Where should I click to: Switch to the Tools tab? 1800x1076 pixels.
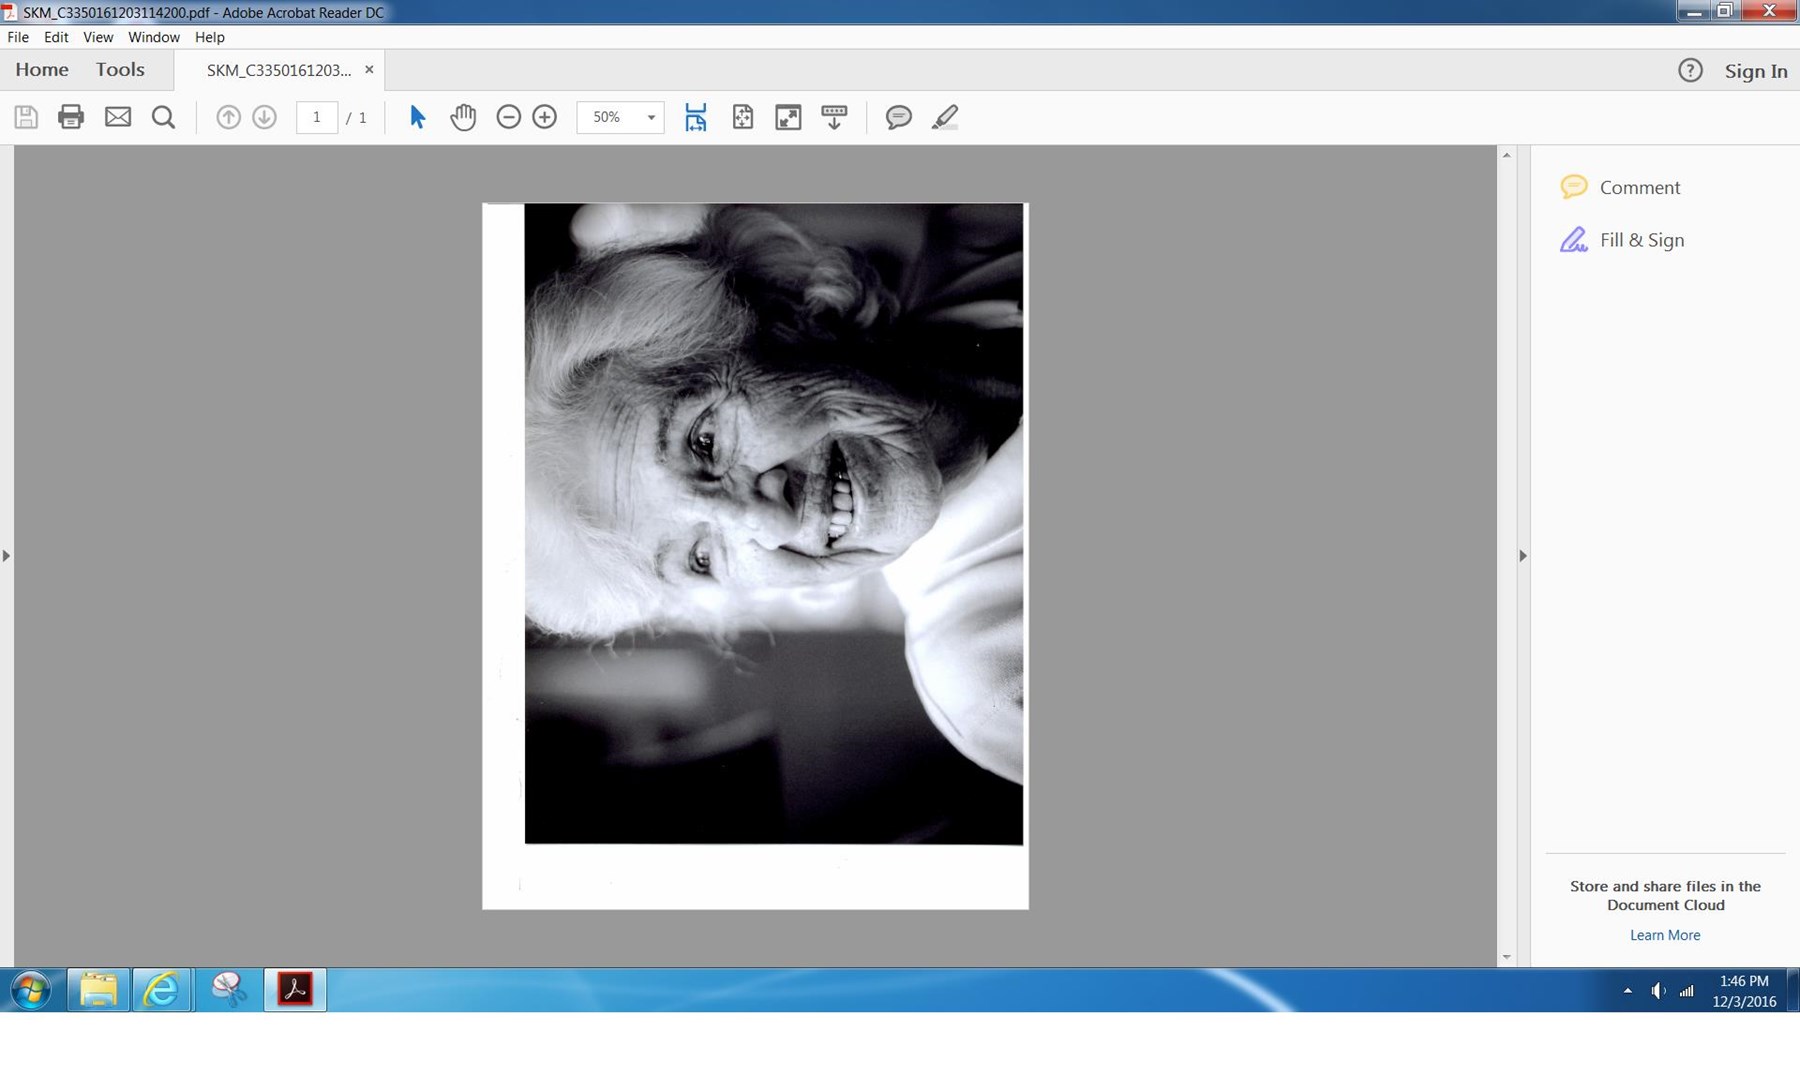tap(120, 70)
